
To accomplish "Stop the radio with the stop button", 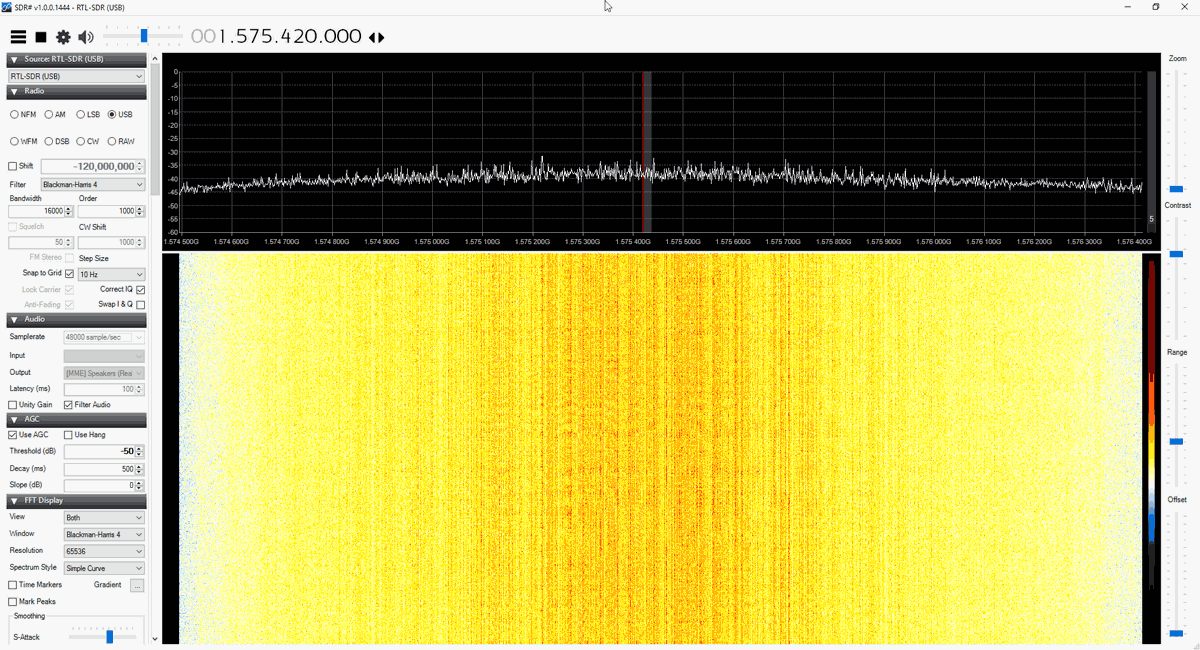I will click(x=41, y=37).
